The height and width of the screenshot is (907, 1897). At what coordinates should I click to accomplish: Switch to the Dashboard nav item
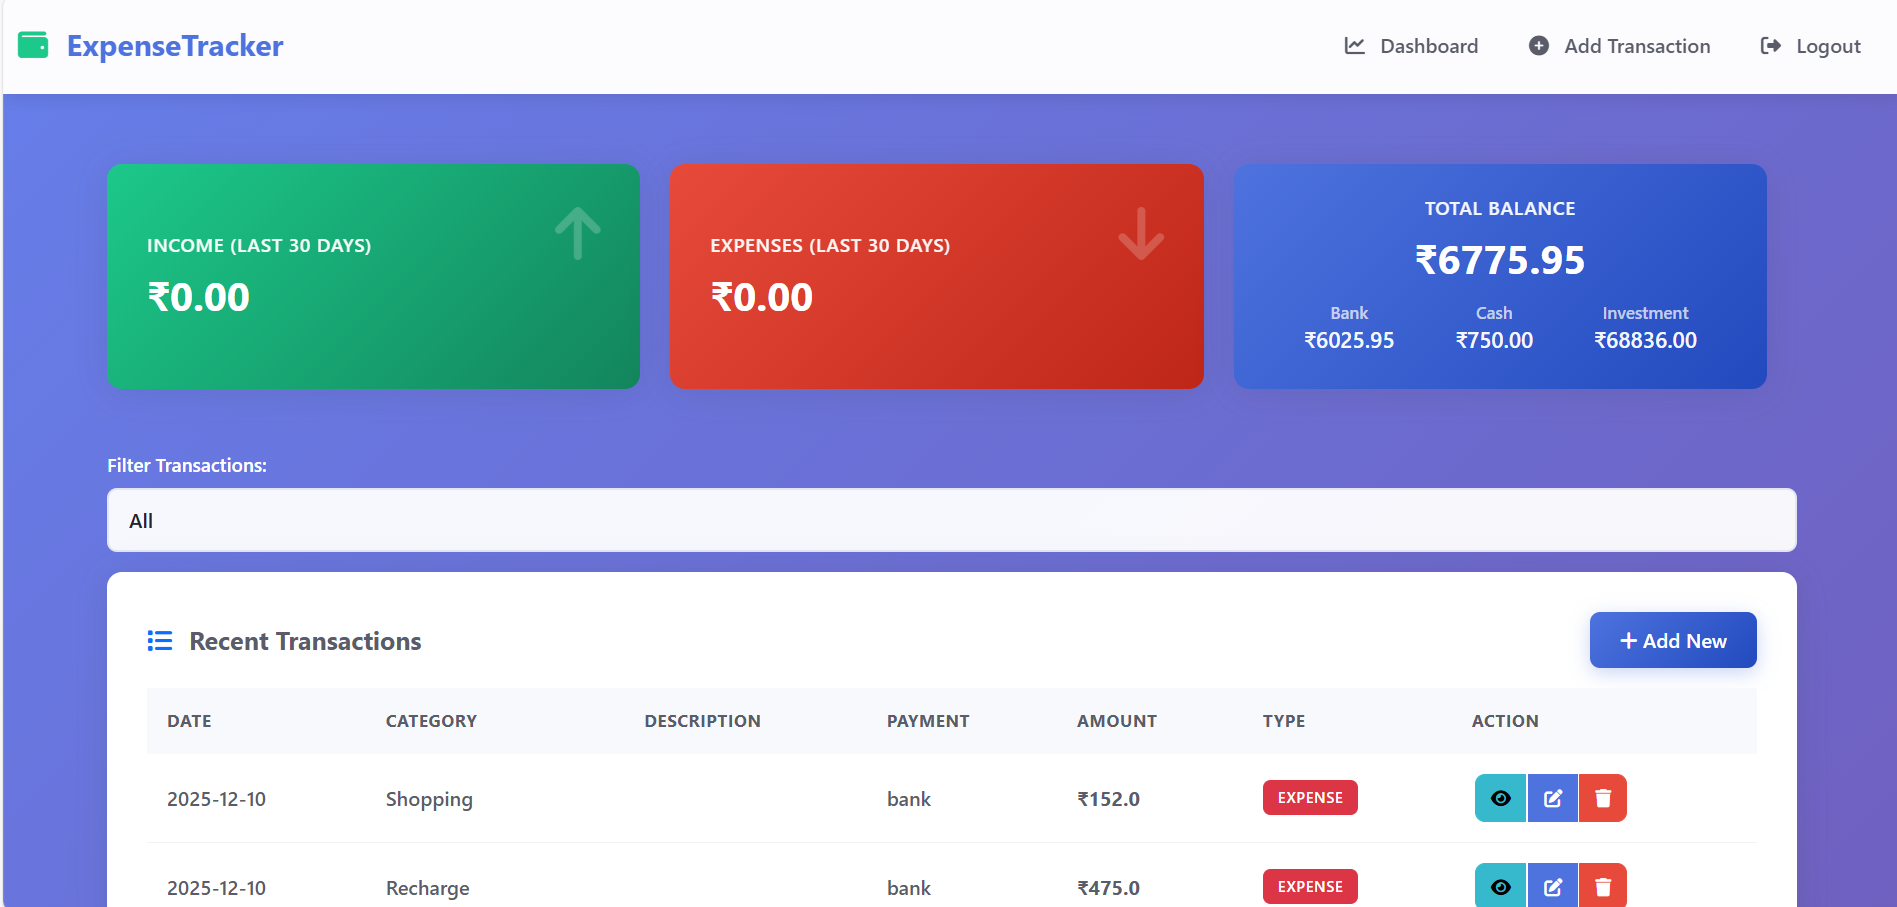(1428, 46)
